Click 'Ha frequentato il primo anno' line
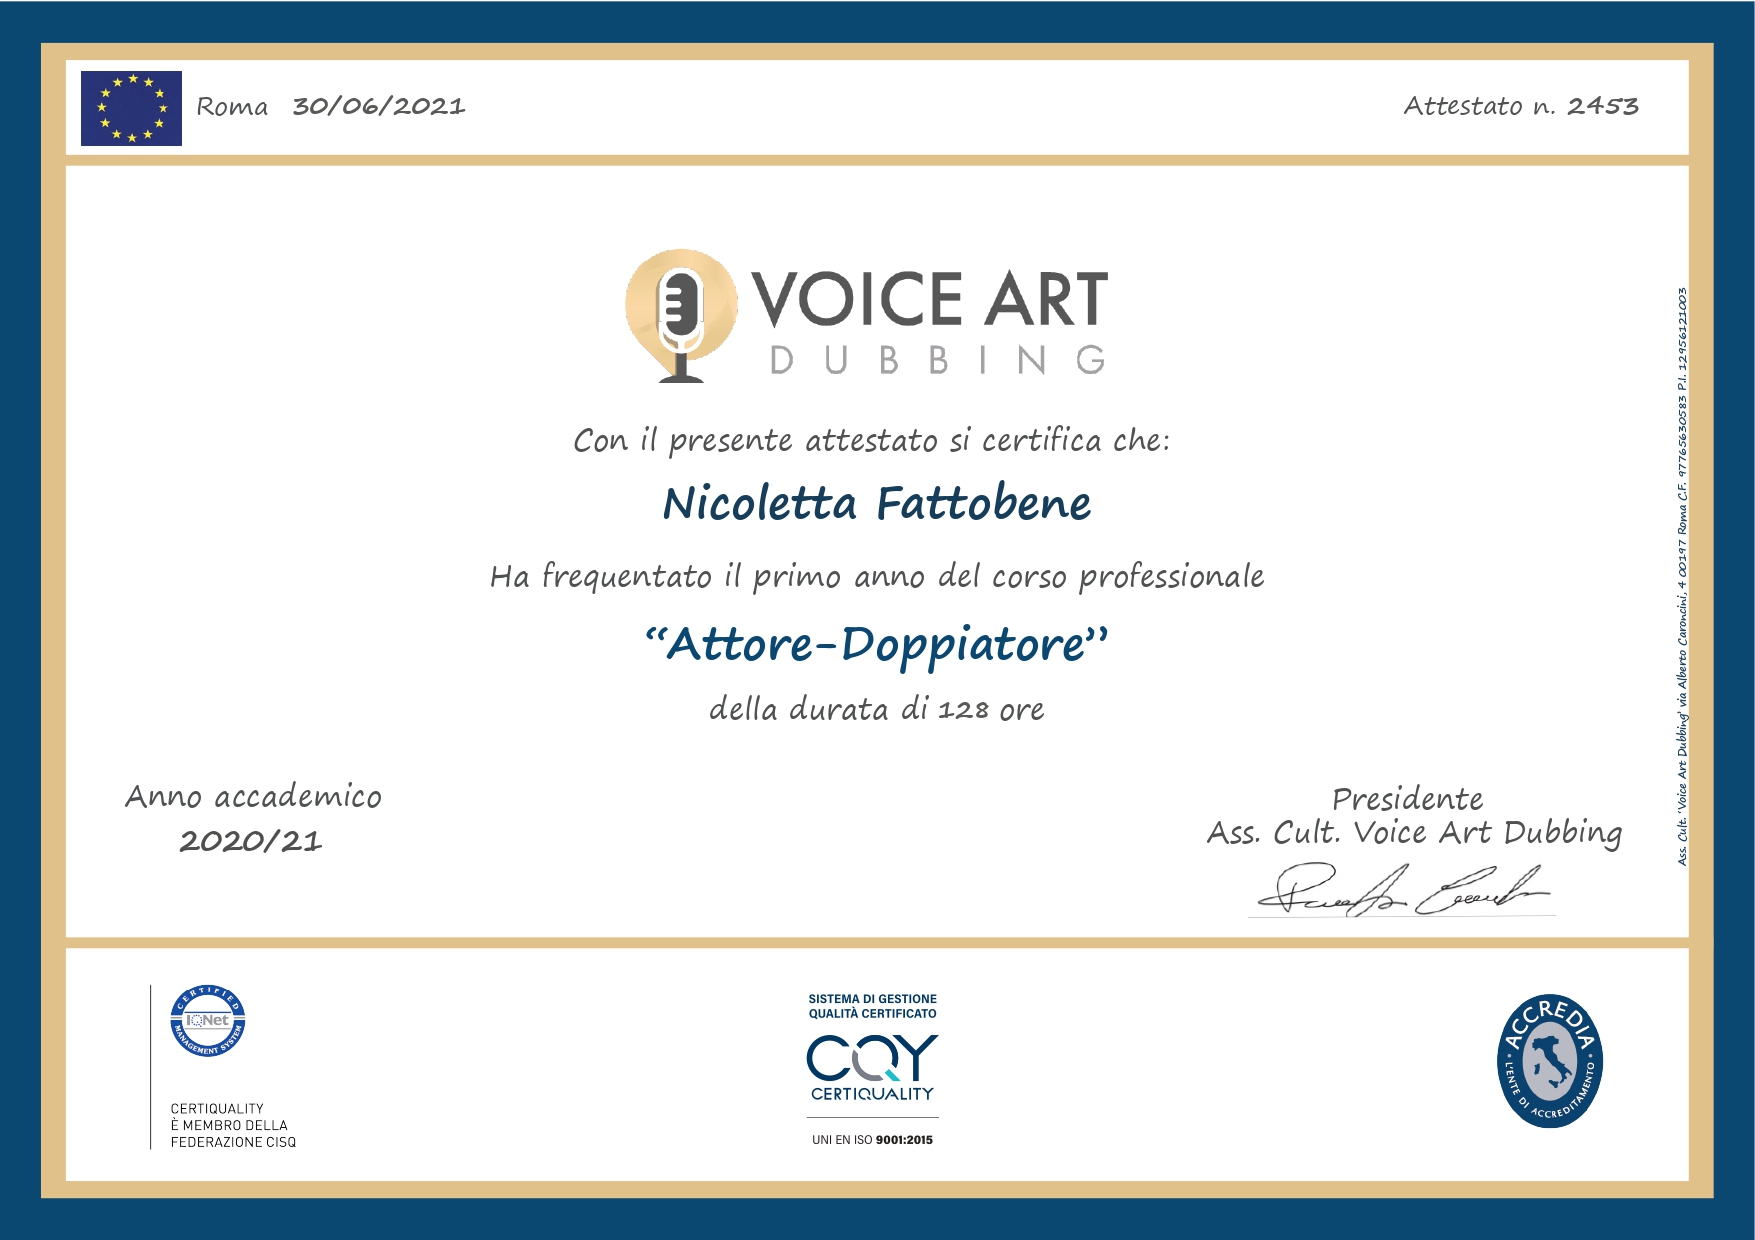The height and width of the screenshot is (1240, 1755). (x=877, y=577)
